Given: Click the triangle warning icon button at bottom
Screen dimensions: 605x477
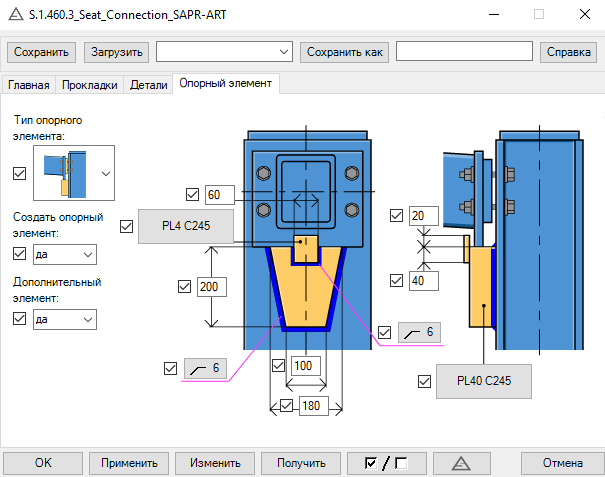Looking at the screenshot, I should pos(461,463).
